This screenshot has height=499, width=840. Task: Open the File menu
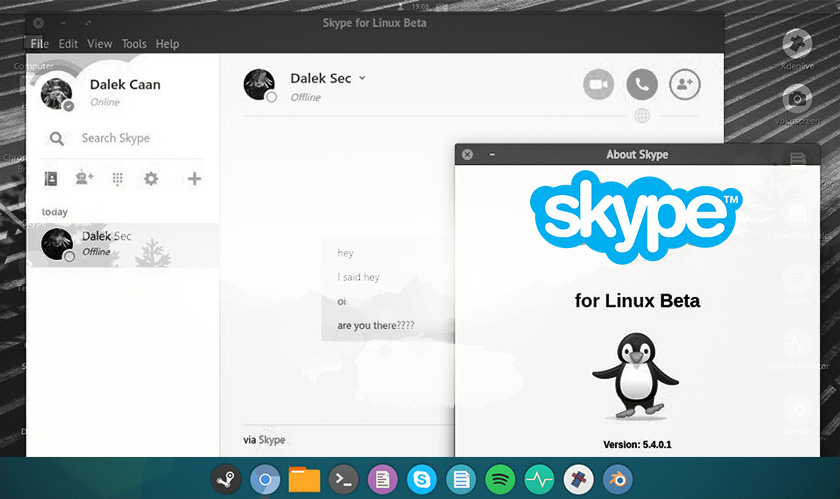[40, 43]
